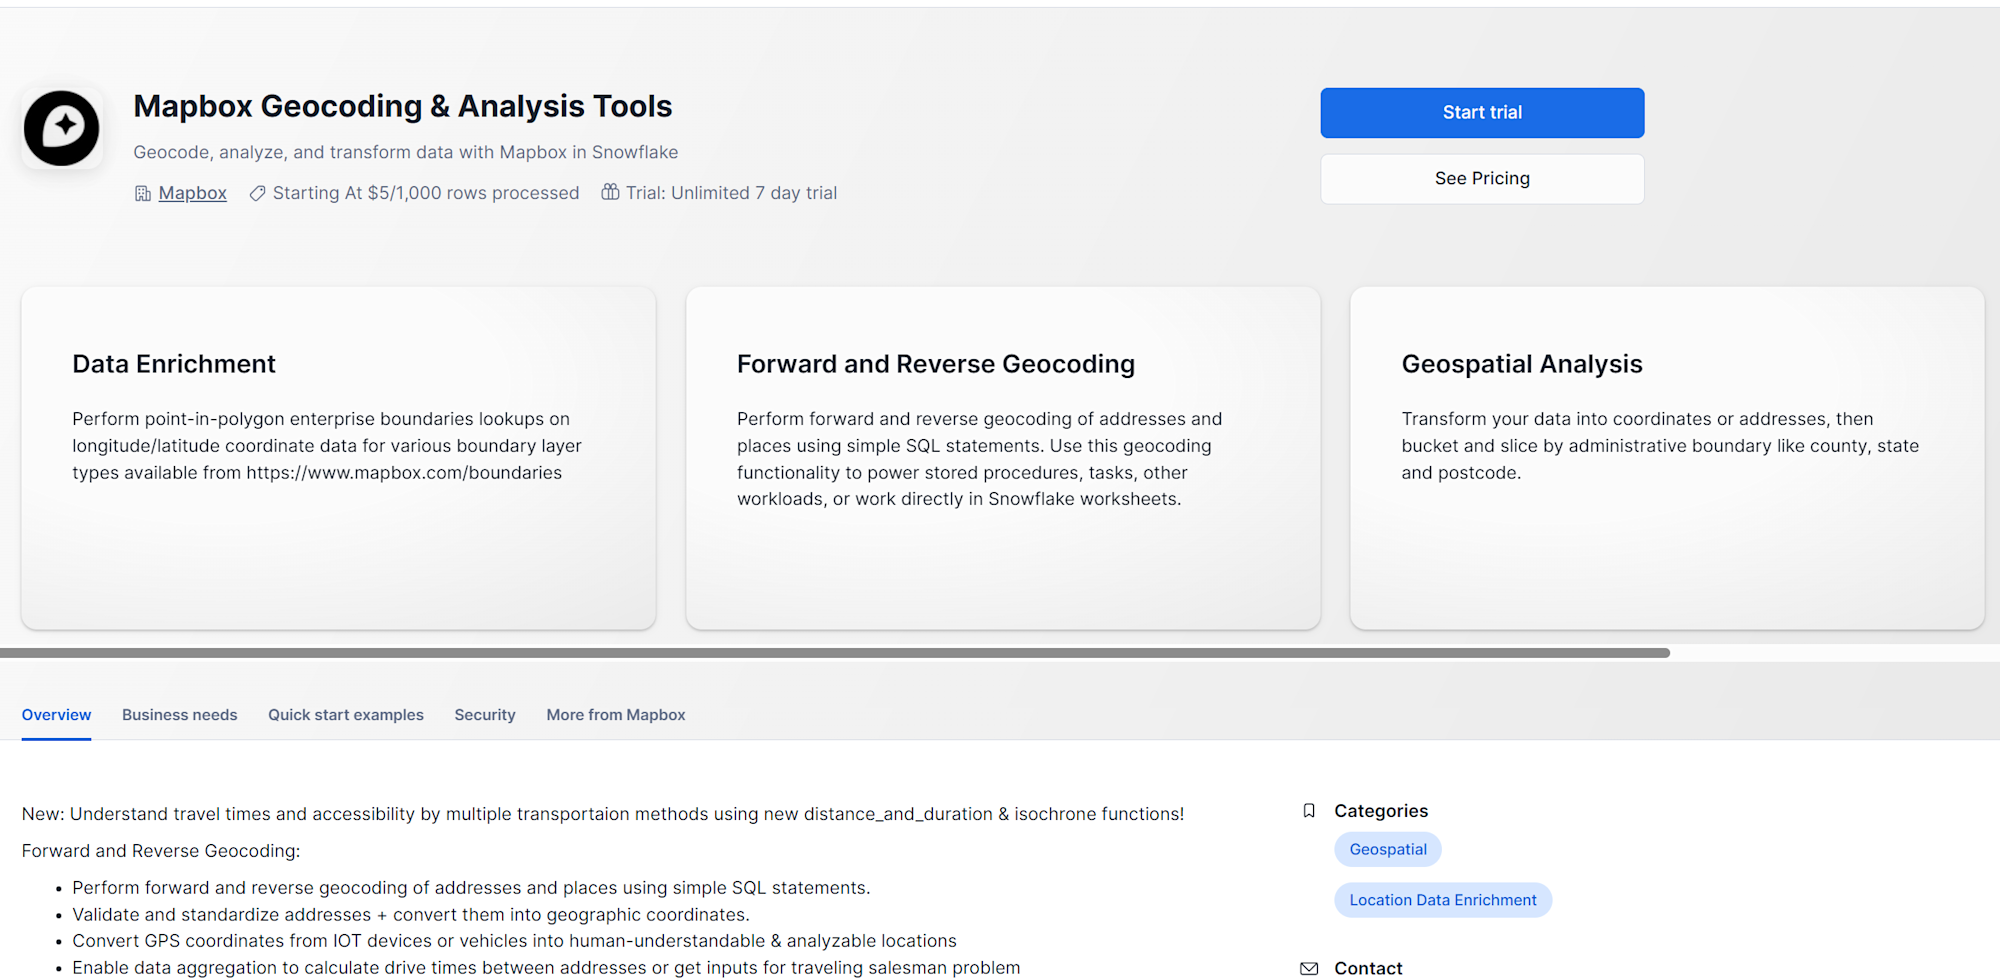Screen dimensions: 2000x980
Task: Select the Data Enrichment card
Action: pos(338,458)
